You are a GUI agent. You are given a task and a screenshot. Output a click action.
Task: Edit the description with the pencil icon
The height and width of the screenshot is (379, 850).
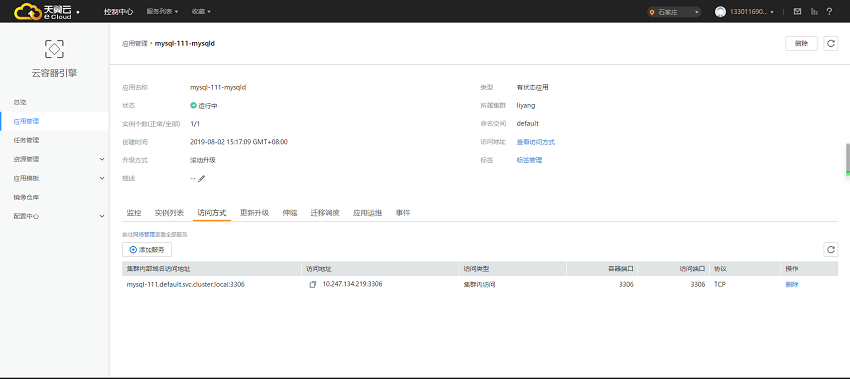point(202,178)
